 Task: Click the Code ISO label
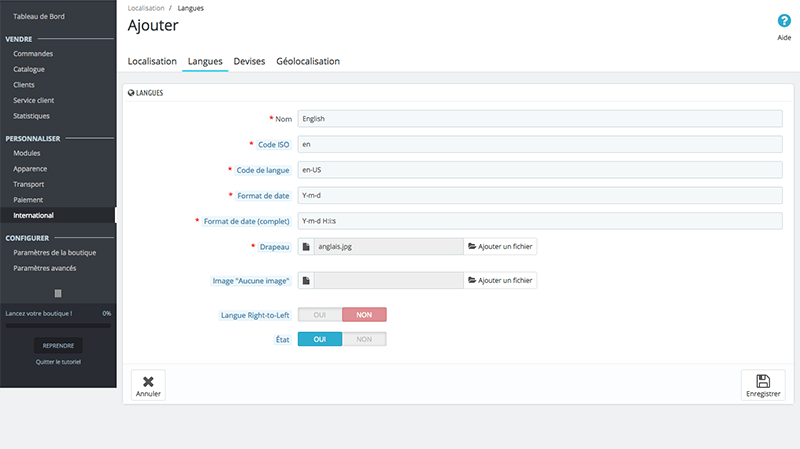click(x=273, y=145)
